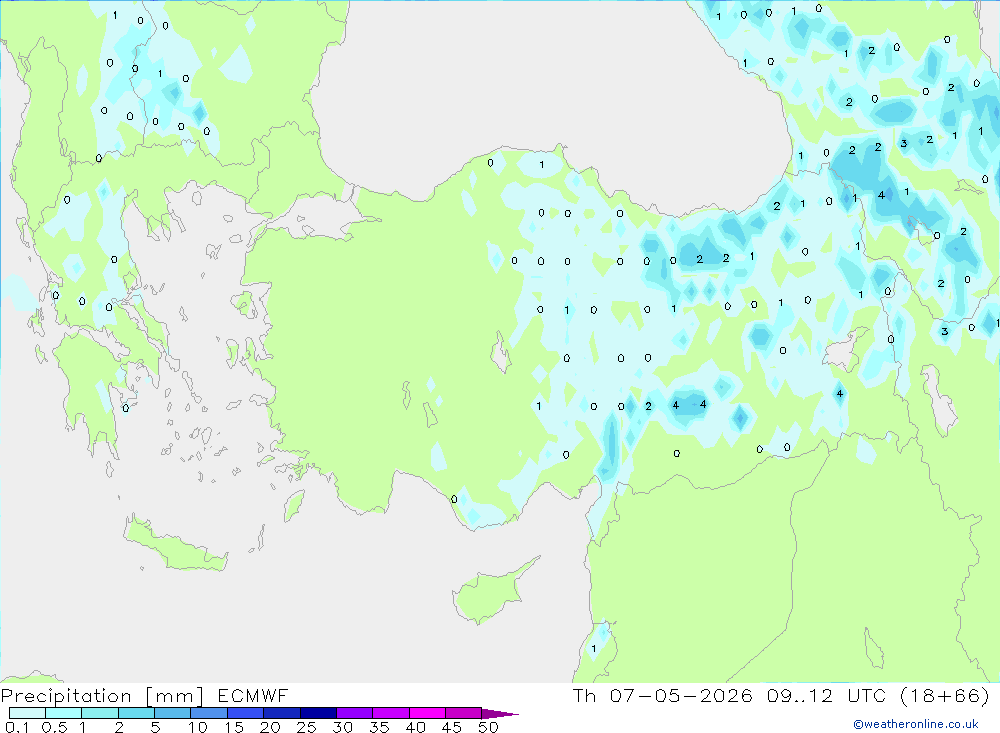Click the "[mm]" unit label
The width and height of the screenshot is (1000, 733).
tap(175, 696)
